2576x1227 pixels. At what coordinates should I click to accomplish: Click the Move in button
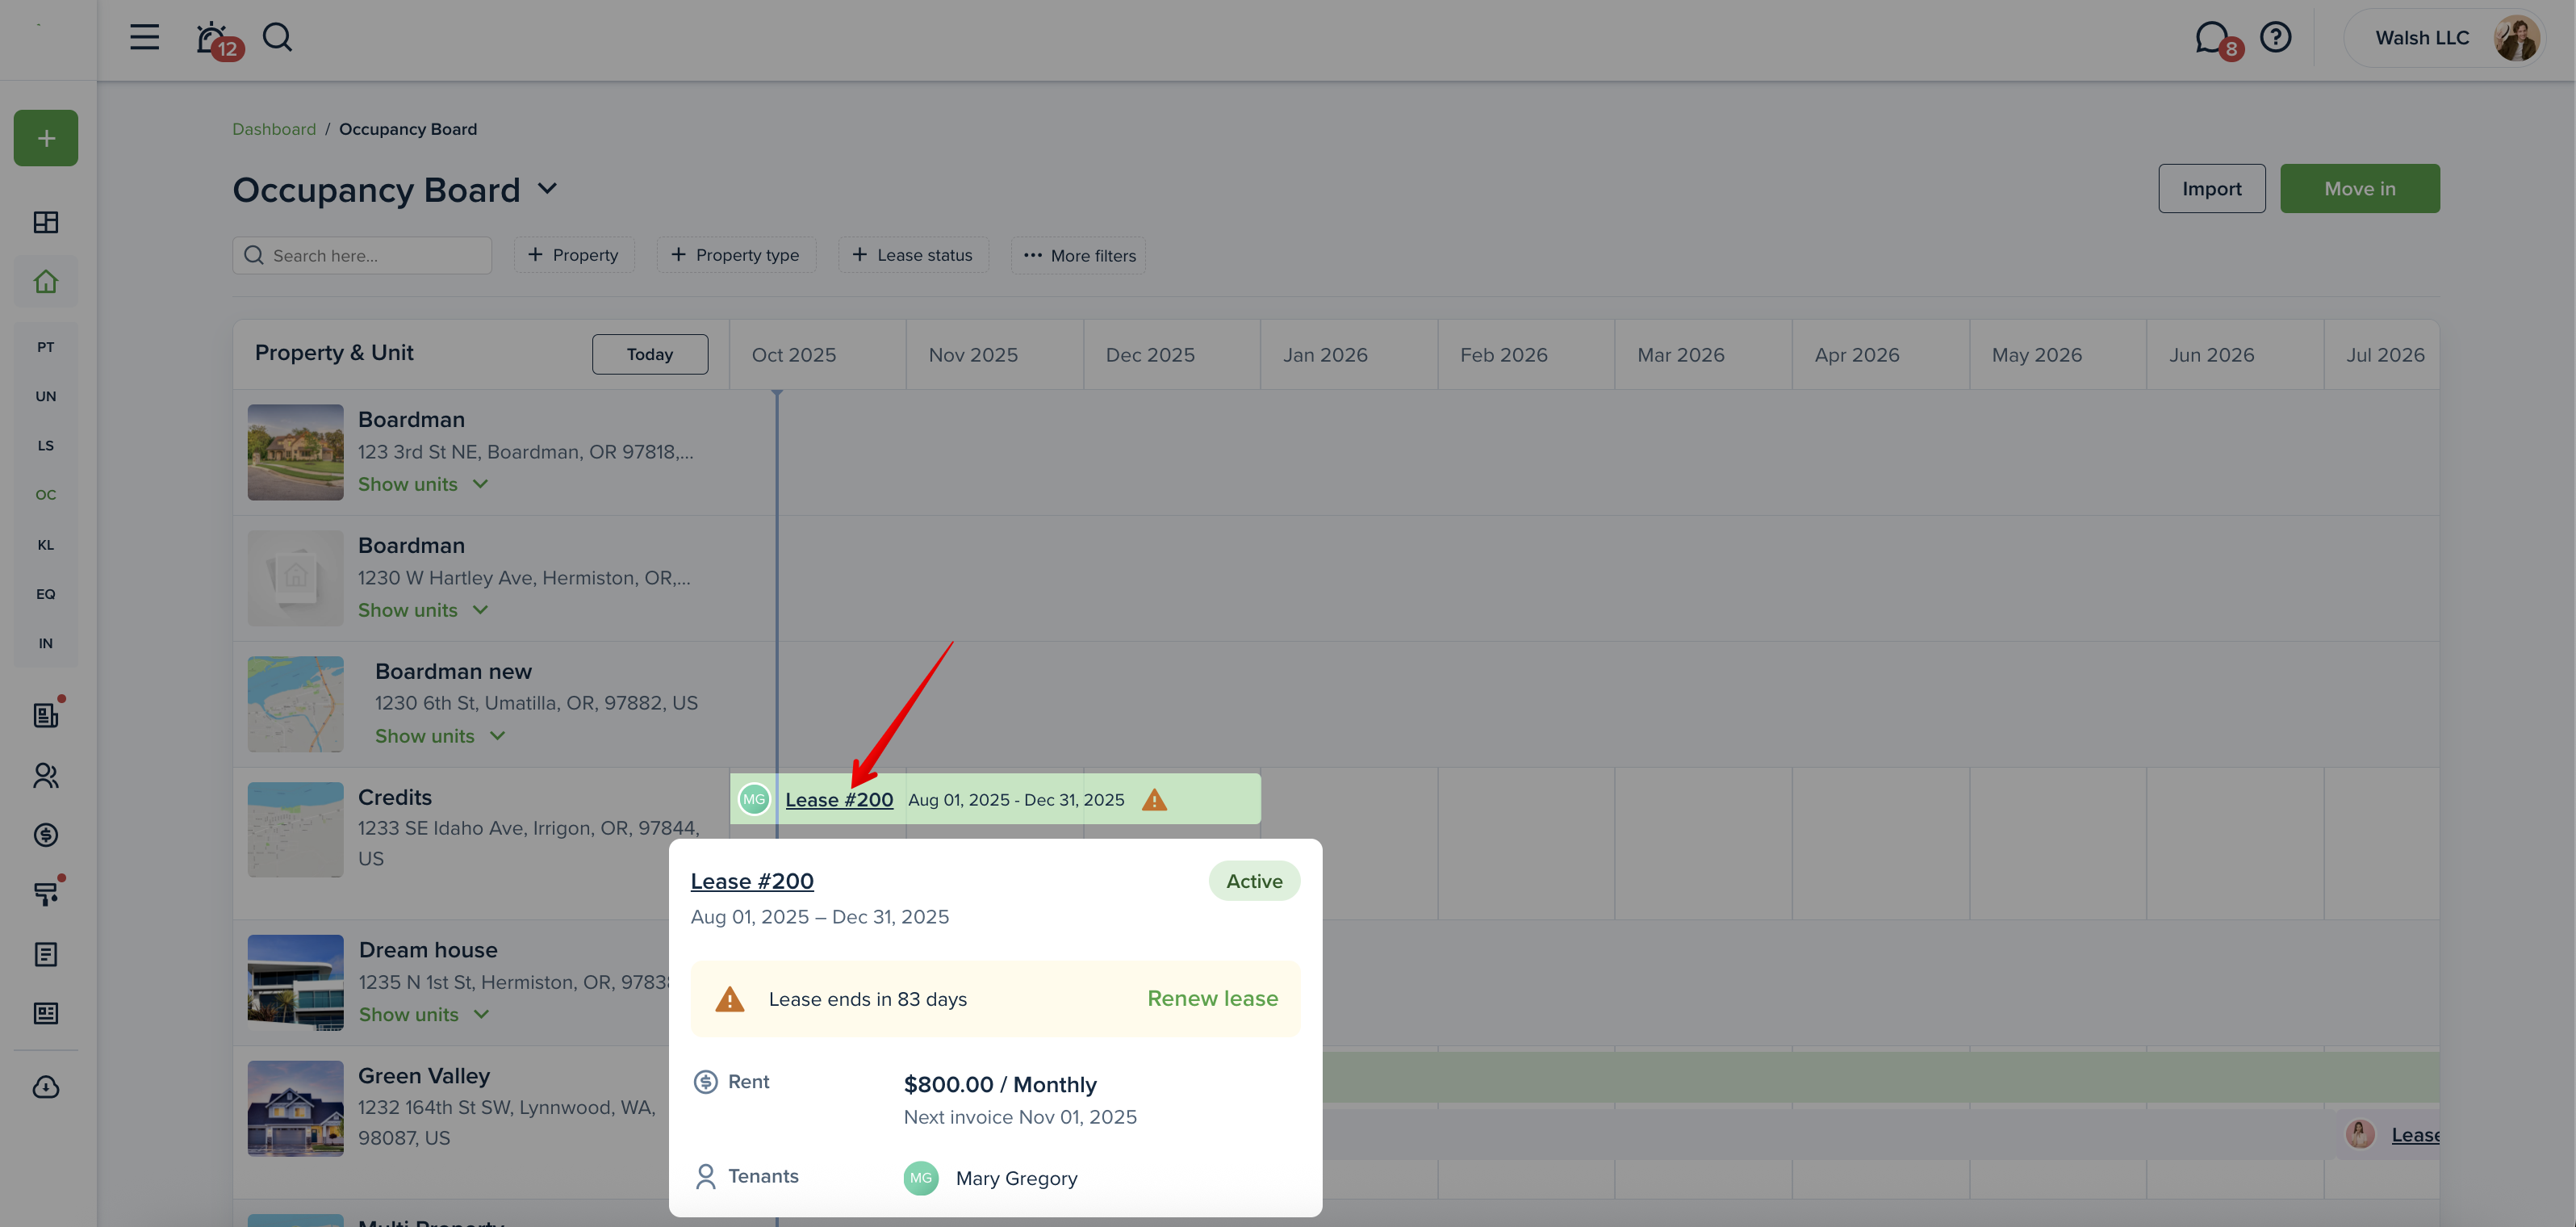tap(2359, 188)
